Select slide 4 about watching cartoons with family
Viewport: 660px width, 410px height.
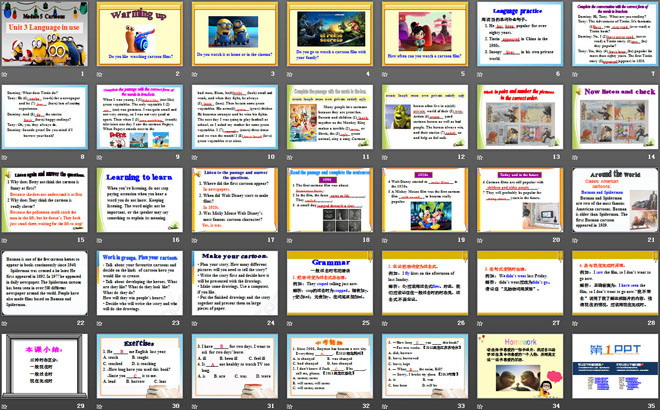(330, 34)
